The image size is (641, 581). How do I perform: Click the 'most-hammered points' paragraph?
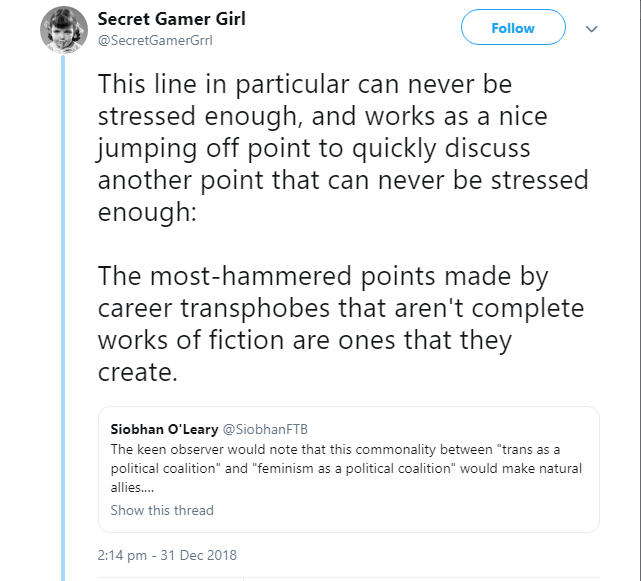341,323
